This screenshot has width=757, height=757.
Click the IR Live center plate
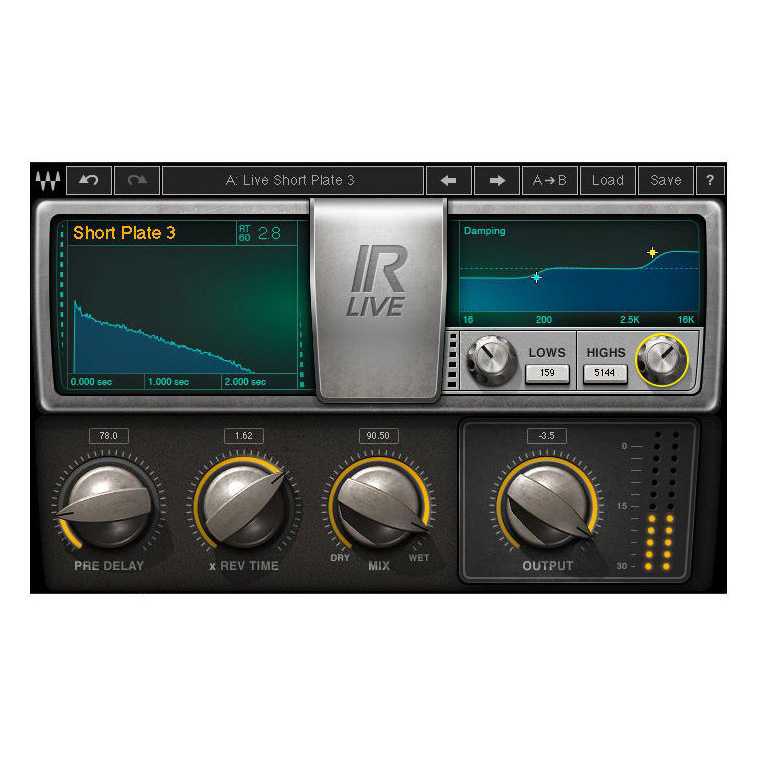tap(379, 299)
